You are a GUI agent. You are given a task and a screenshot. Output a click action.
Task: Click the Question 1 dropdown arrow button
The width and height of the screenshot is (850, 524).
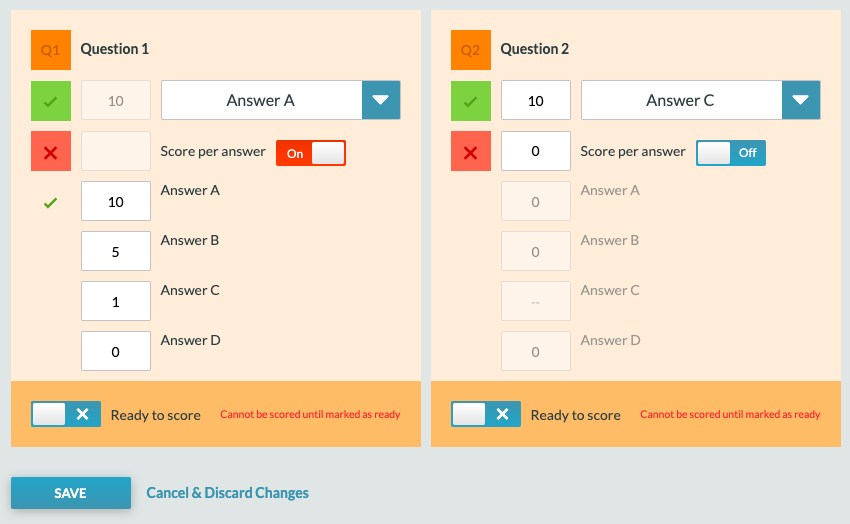[x=380, y=101]
